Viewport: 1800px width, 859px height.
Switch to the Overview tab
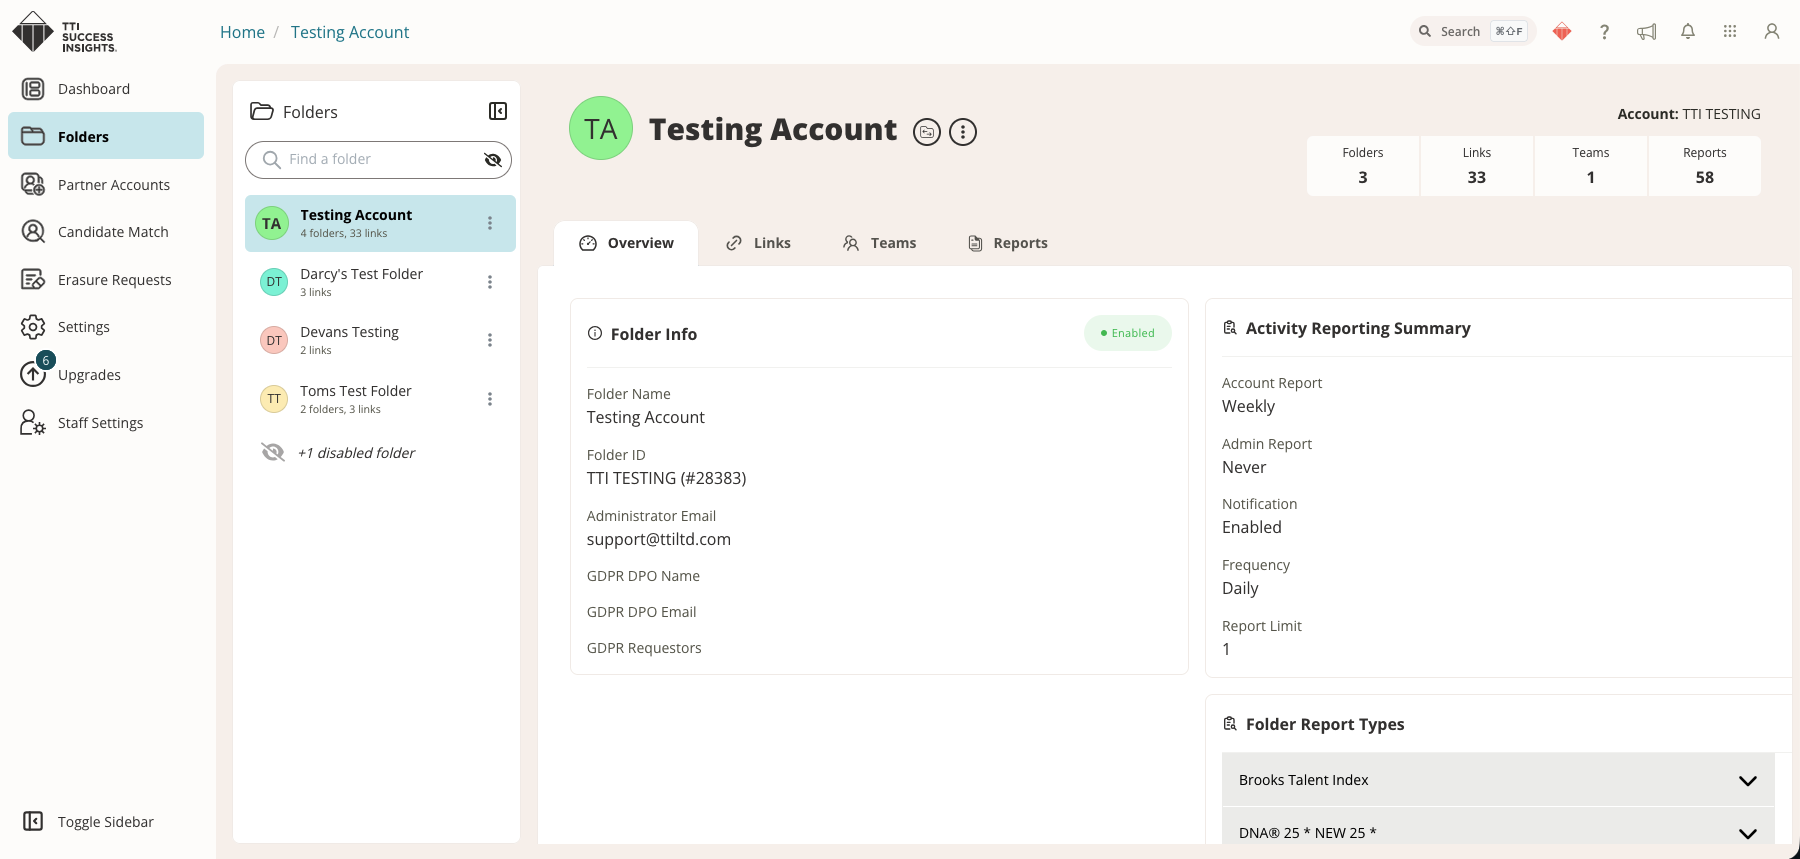(x=626, y=243)
